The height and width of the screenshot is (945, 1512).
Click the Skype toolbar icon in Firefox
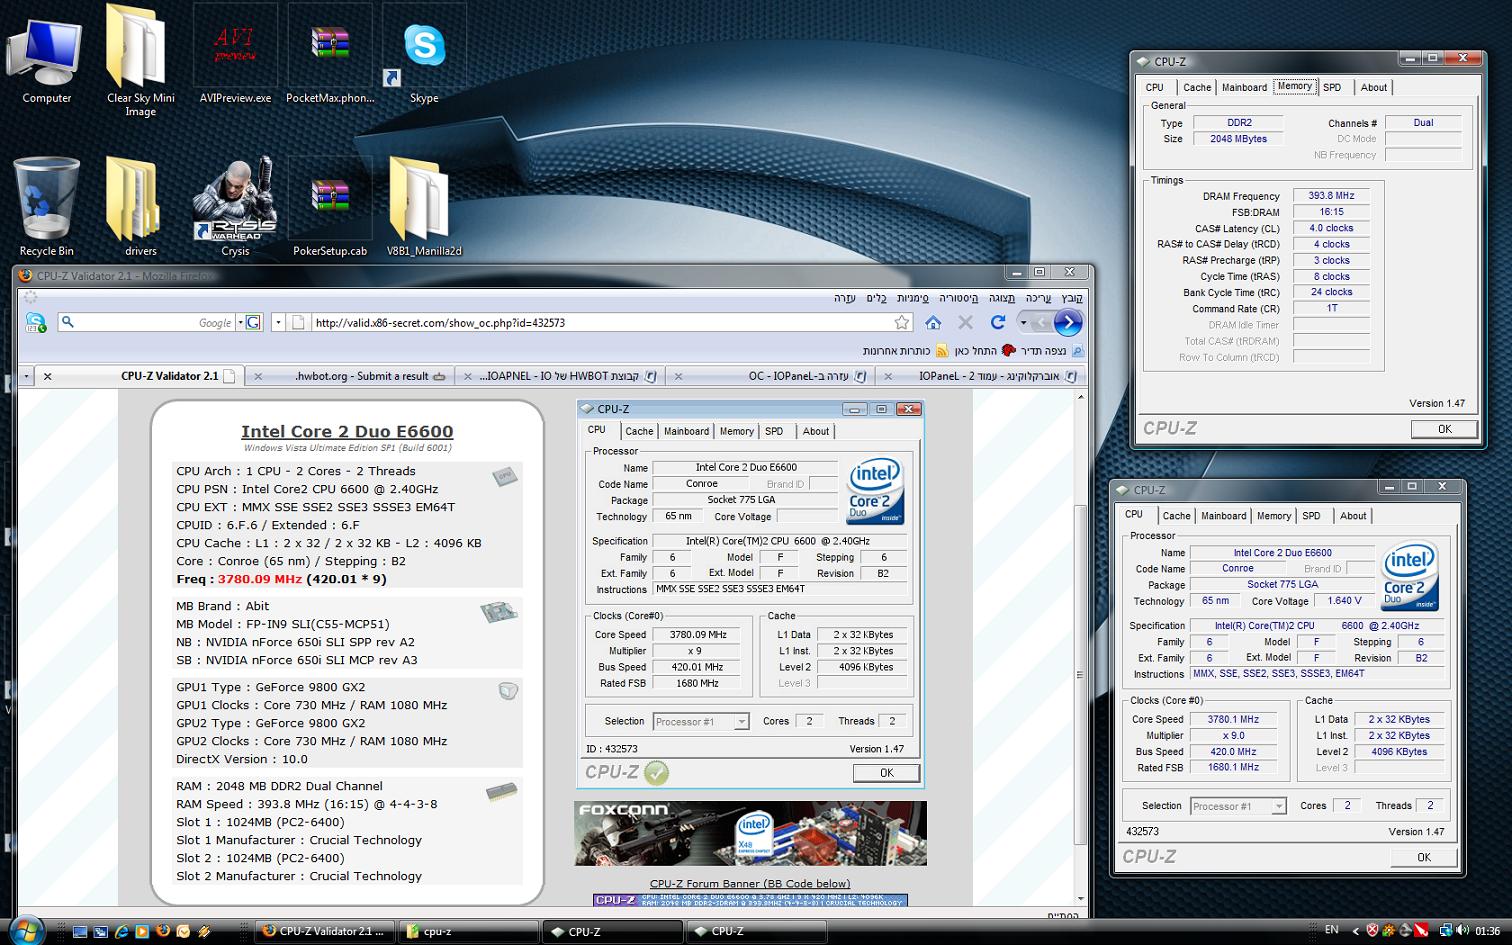click(36, 322)
